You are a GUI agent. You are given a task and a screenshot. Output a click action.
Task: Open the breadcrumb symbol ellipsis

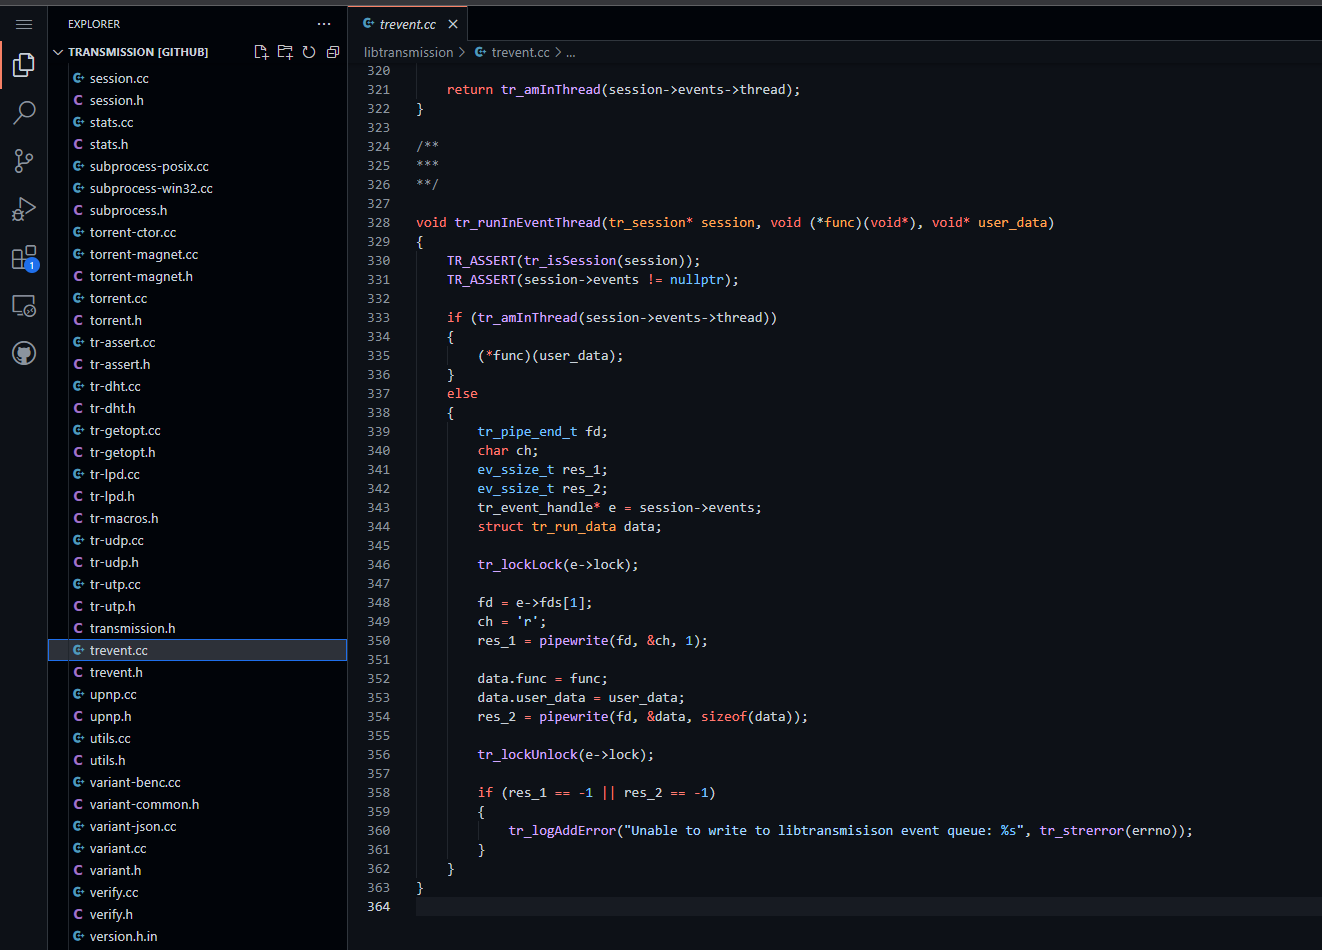click(570, 52)
